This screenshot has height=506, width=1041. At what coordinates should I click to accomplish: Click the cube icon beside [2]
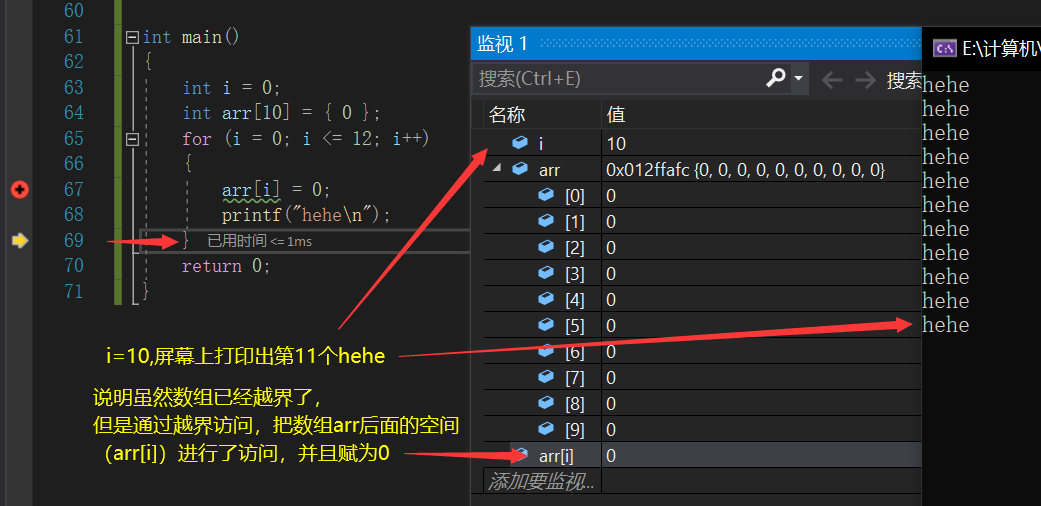[546, 247]
